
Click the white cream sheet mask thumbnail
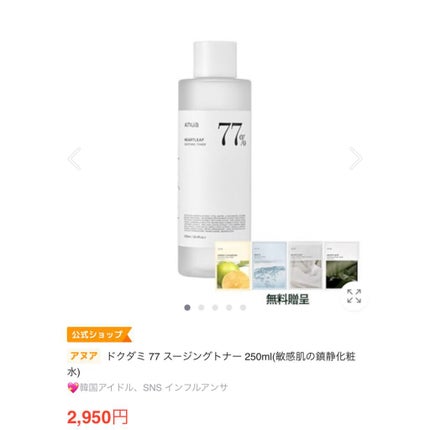[305, 265]
